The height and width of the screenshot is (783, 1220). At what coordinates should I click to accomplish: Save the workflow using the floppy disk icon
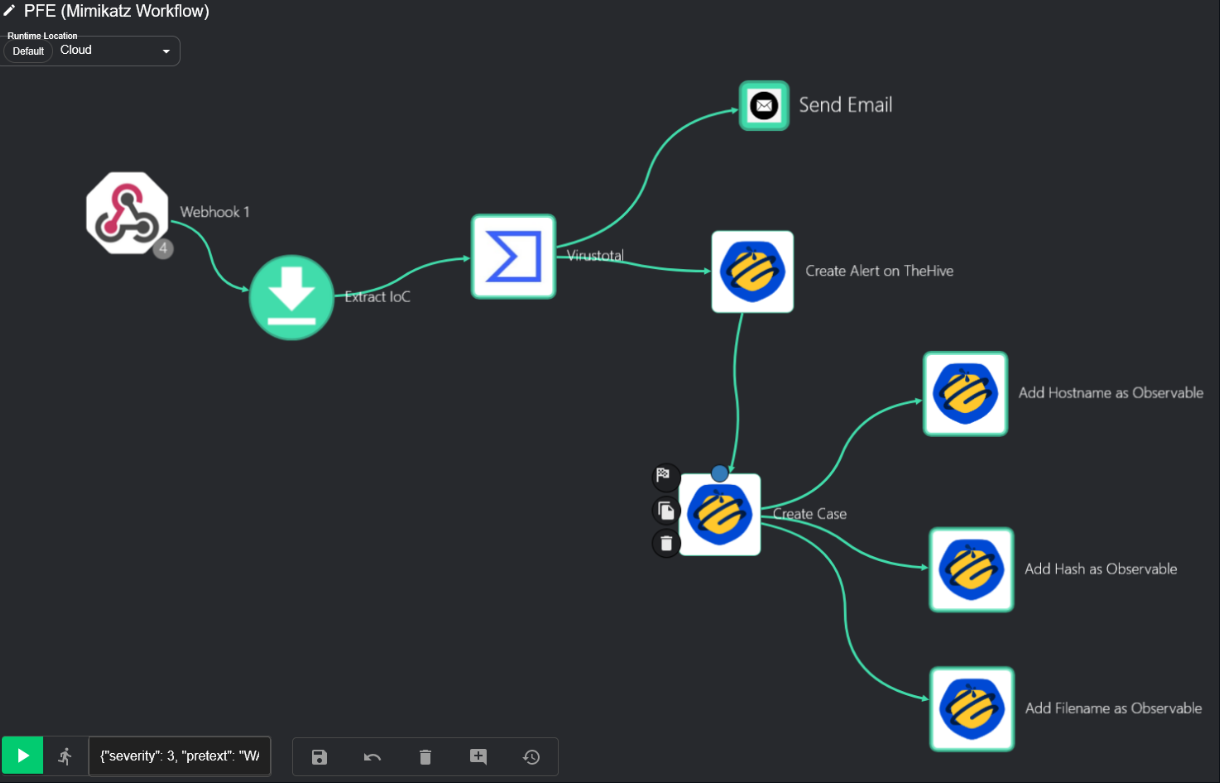319,757
